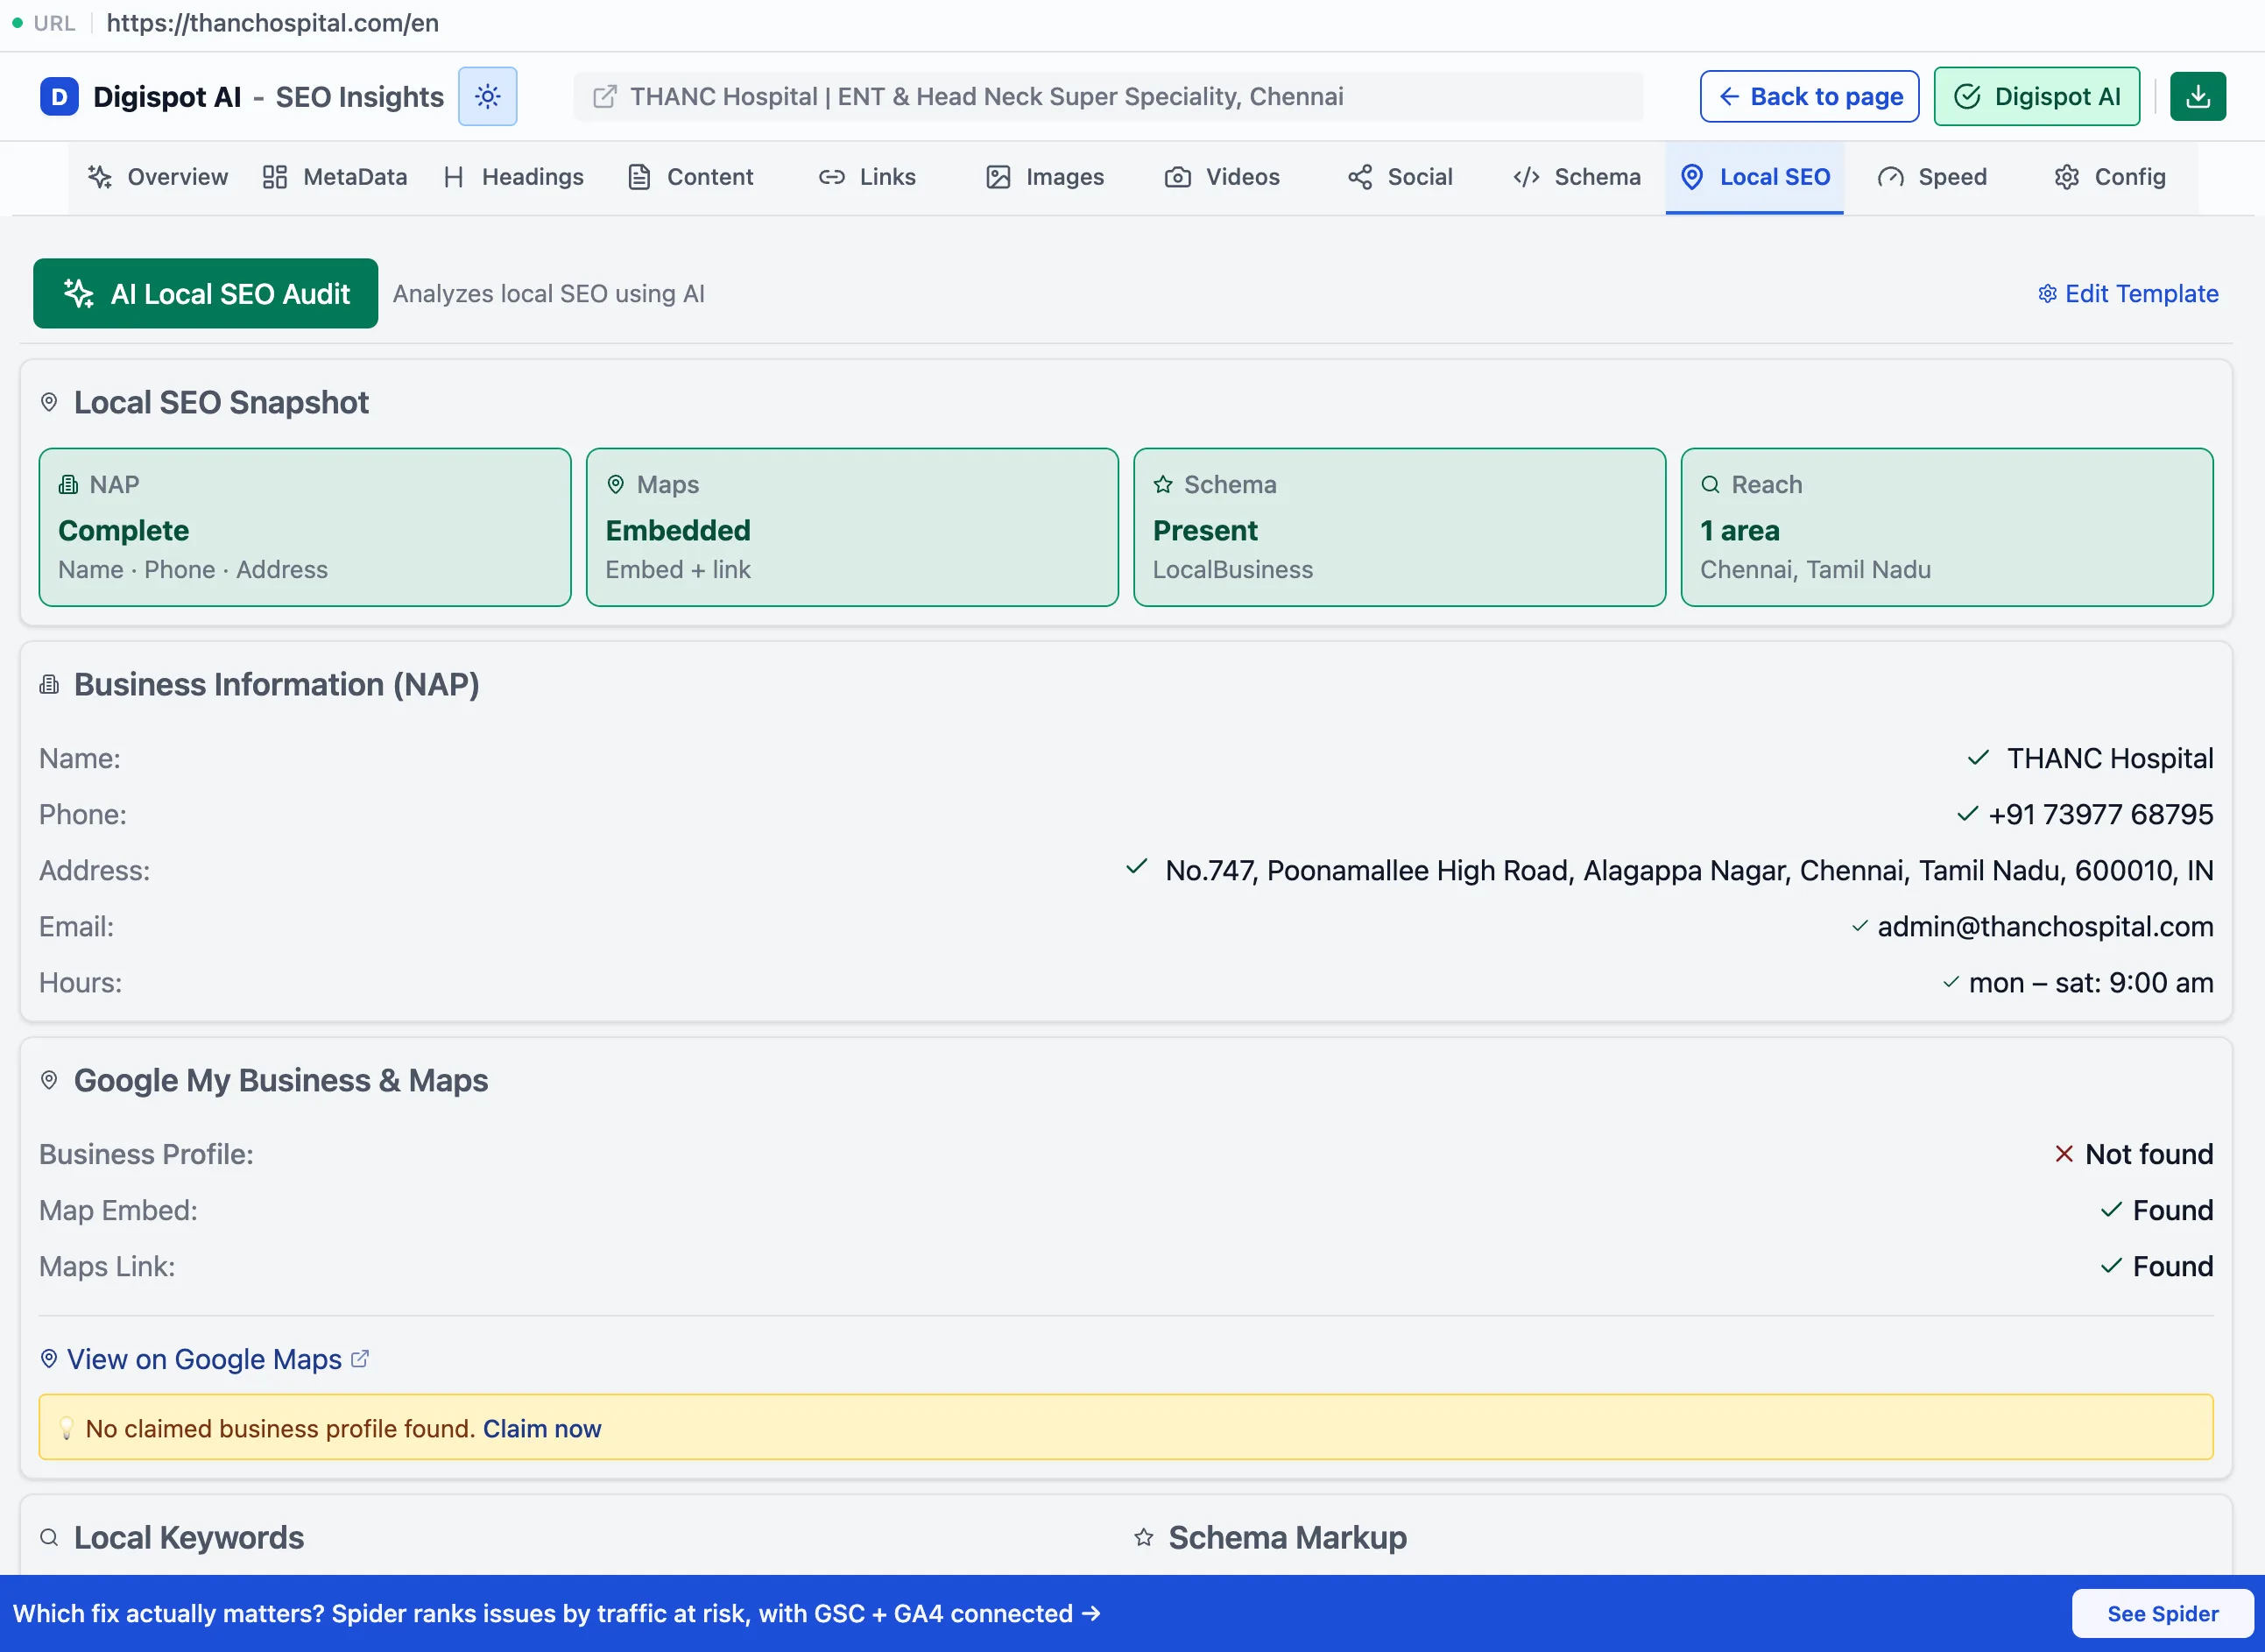Image resolution: width=2265 pixels, height=1652 pixels.
Task: Switch to the Overview tab
Action: (158, 177)
